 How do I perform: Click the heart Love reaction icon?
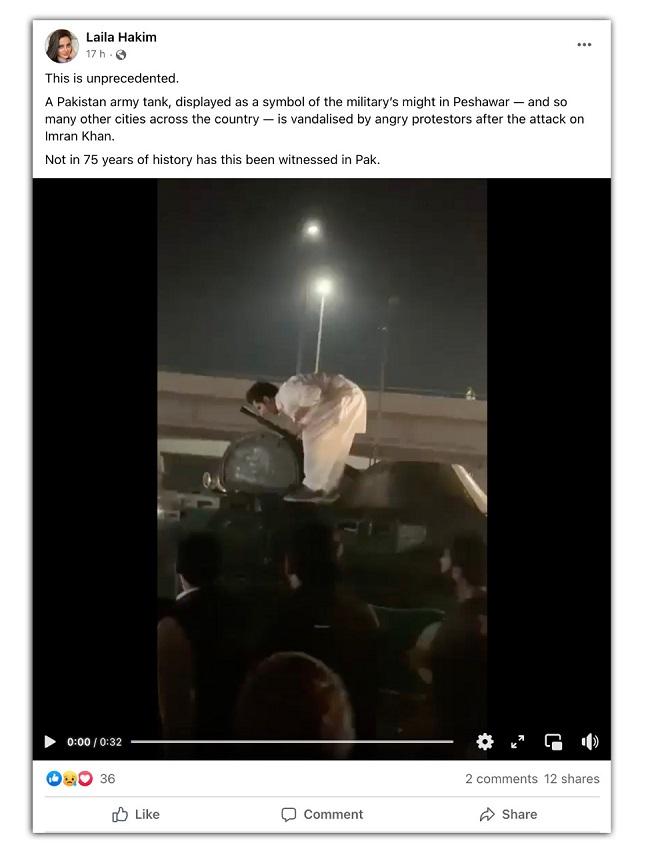(x=85, y=778)
